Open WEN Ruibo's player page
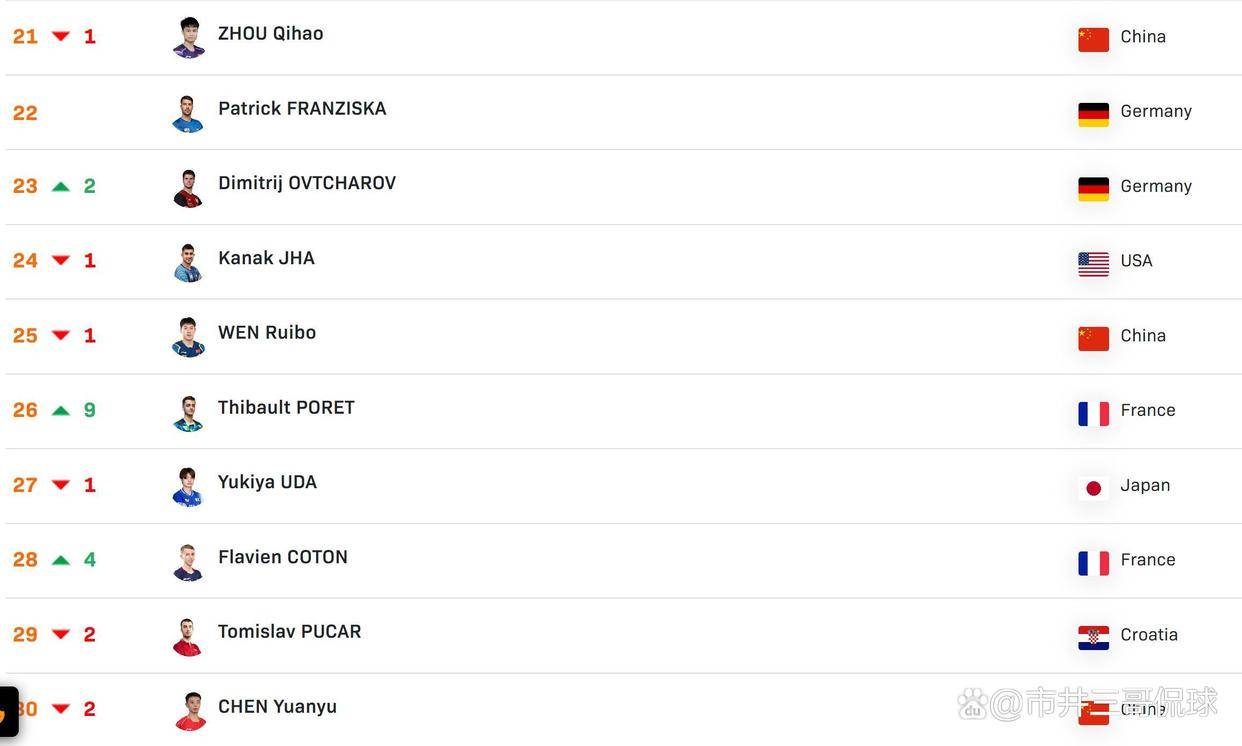This screenshot has height=746, width=1242. coord(267,333)
